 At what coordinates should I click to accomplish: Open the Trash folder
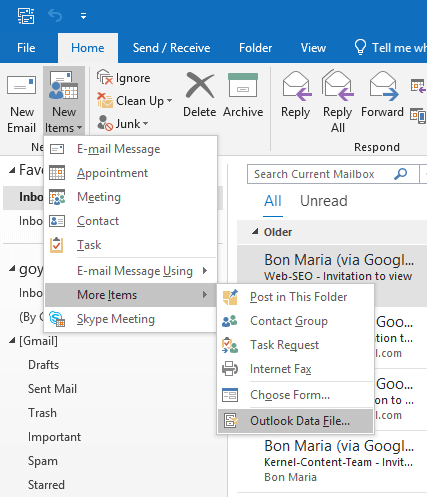pyautogui.click(x=42, y=413)
